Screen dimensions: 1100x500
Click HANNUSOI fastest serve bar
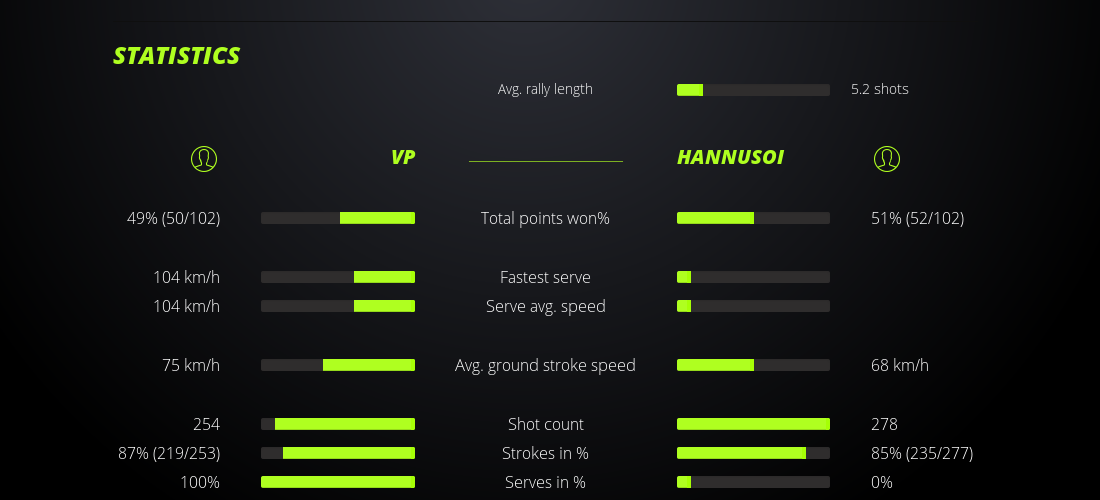(753, 277)
